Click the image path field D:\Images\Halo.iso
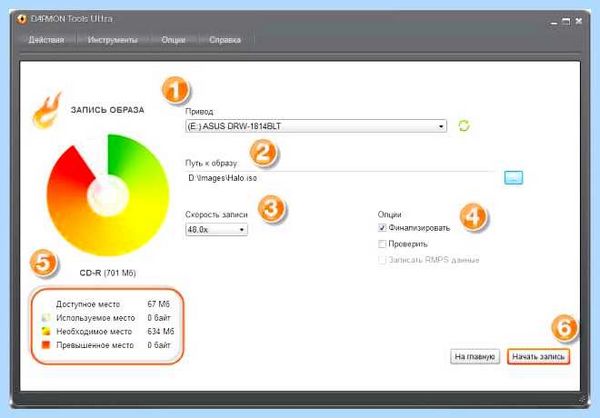The width and height of the screenshot is (600, 418). click(x=341, y=178)
